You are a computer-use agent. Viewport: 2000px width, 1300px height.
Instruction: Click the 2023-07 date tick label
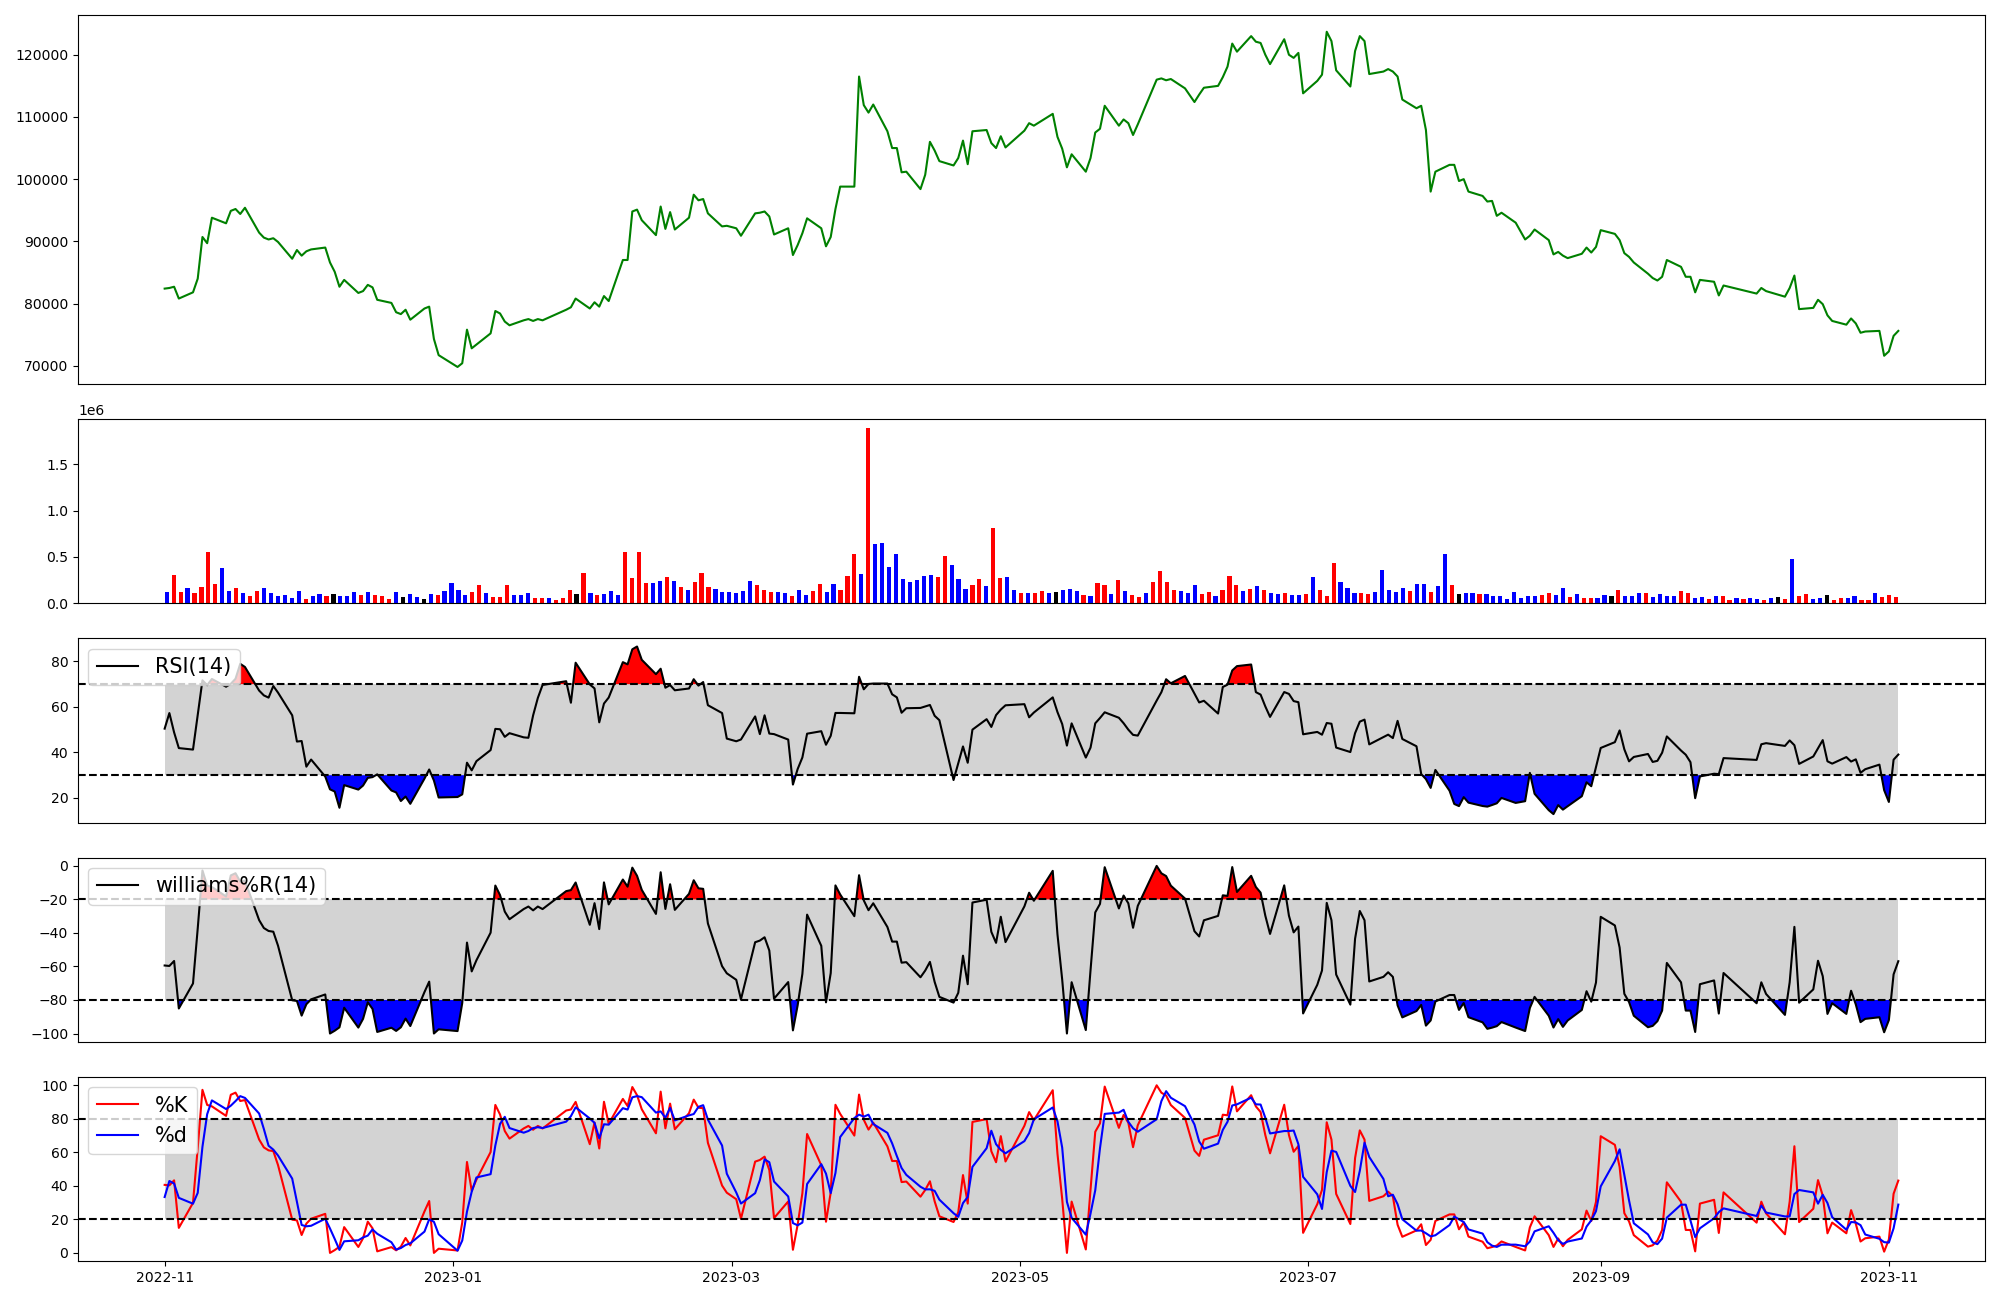(x=1308, y=1277)
